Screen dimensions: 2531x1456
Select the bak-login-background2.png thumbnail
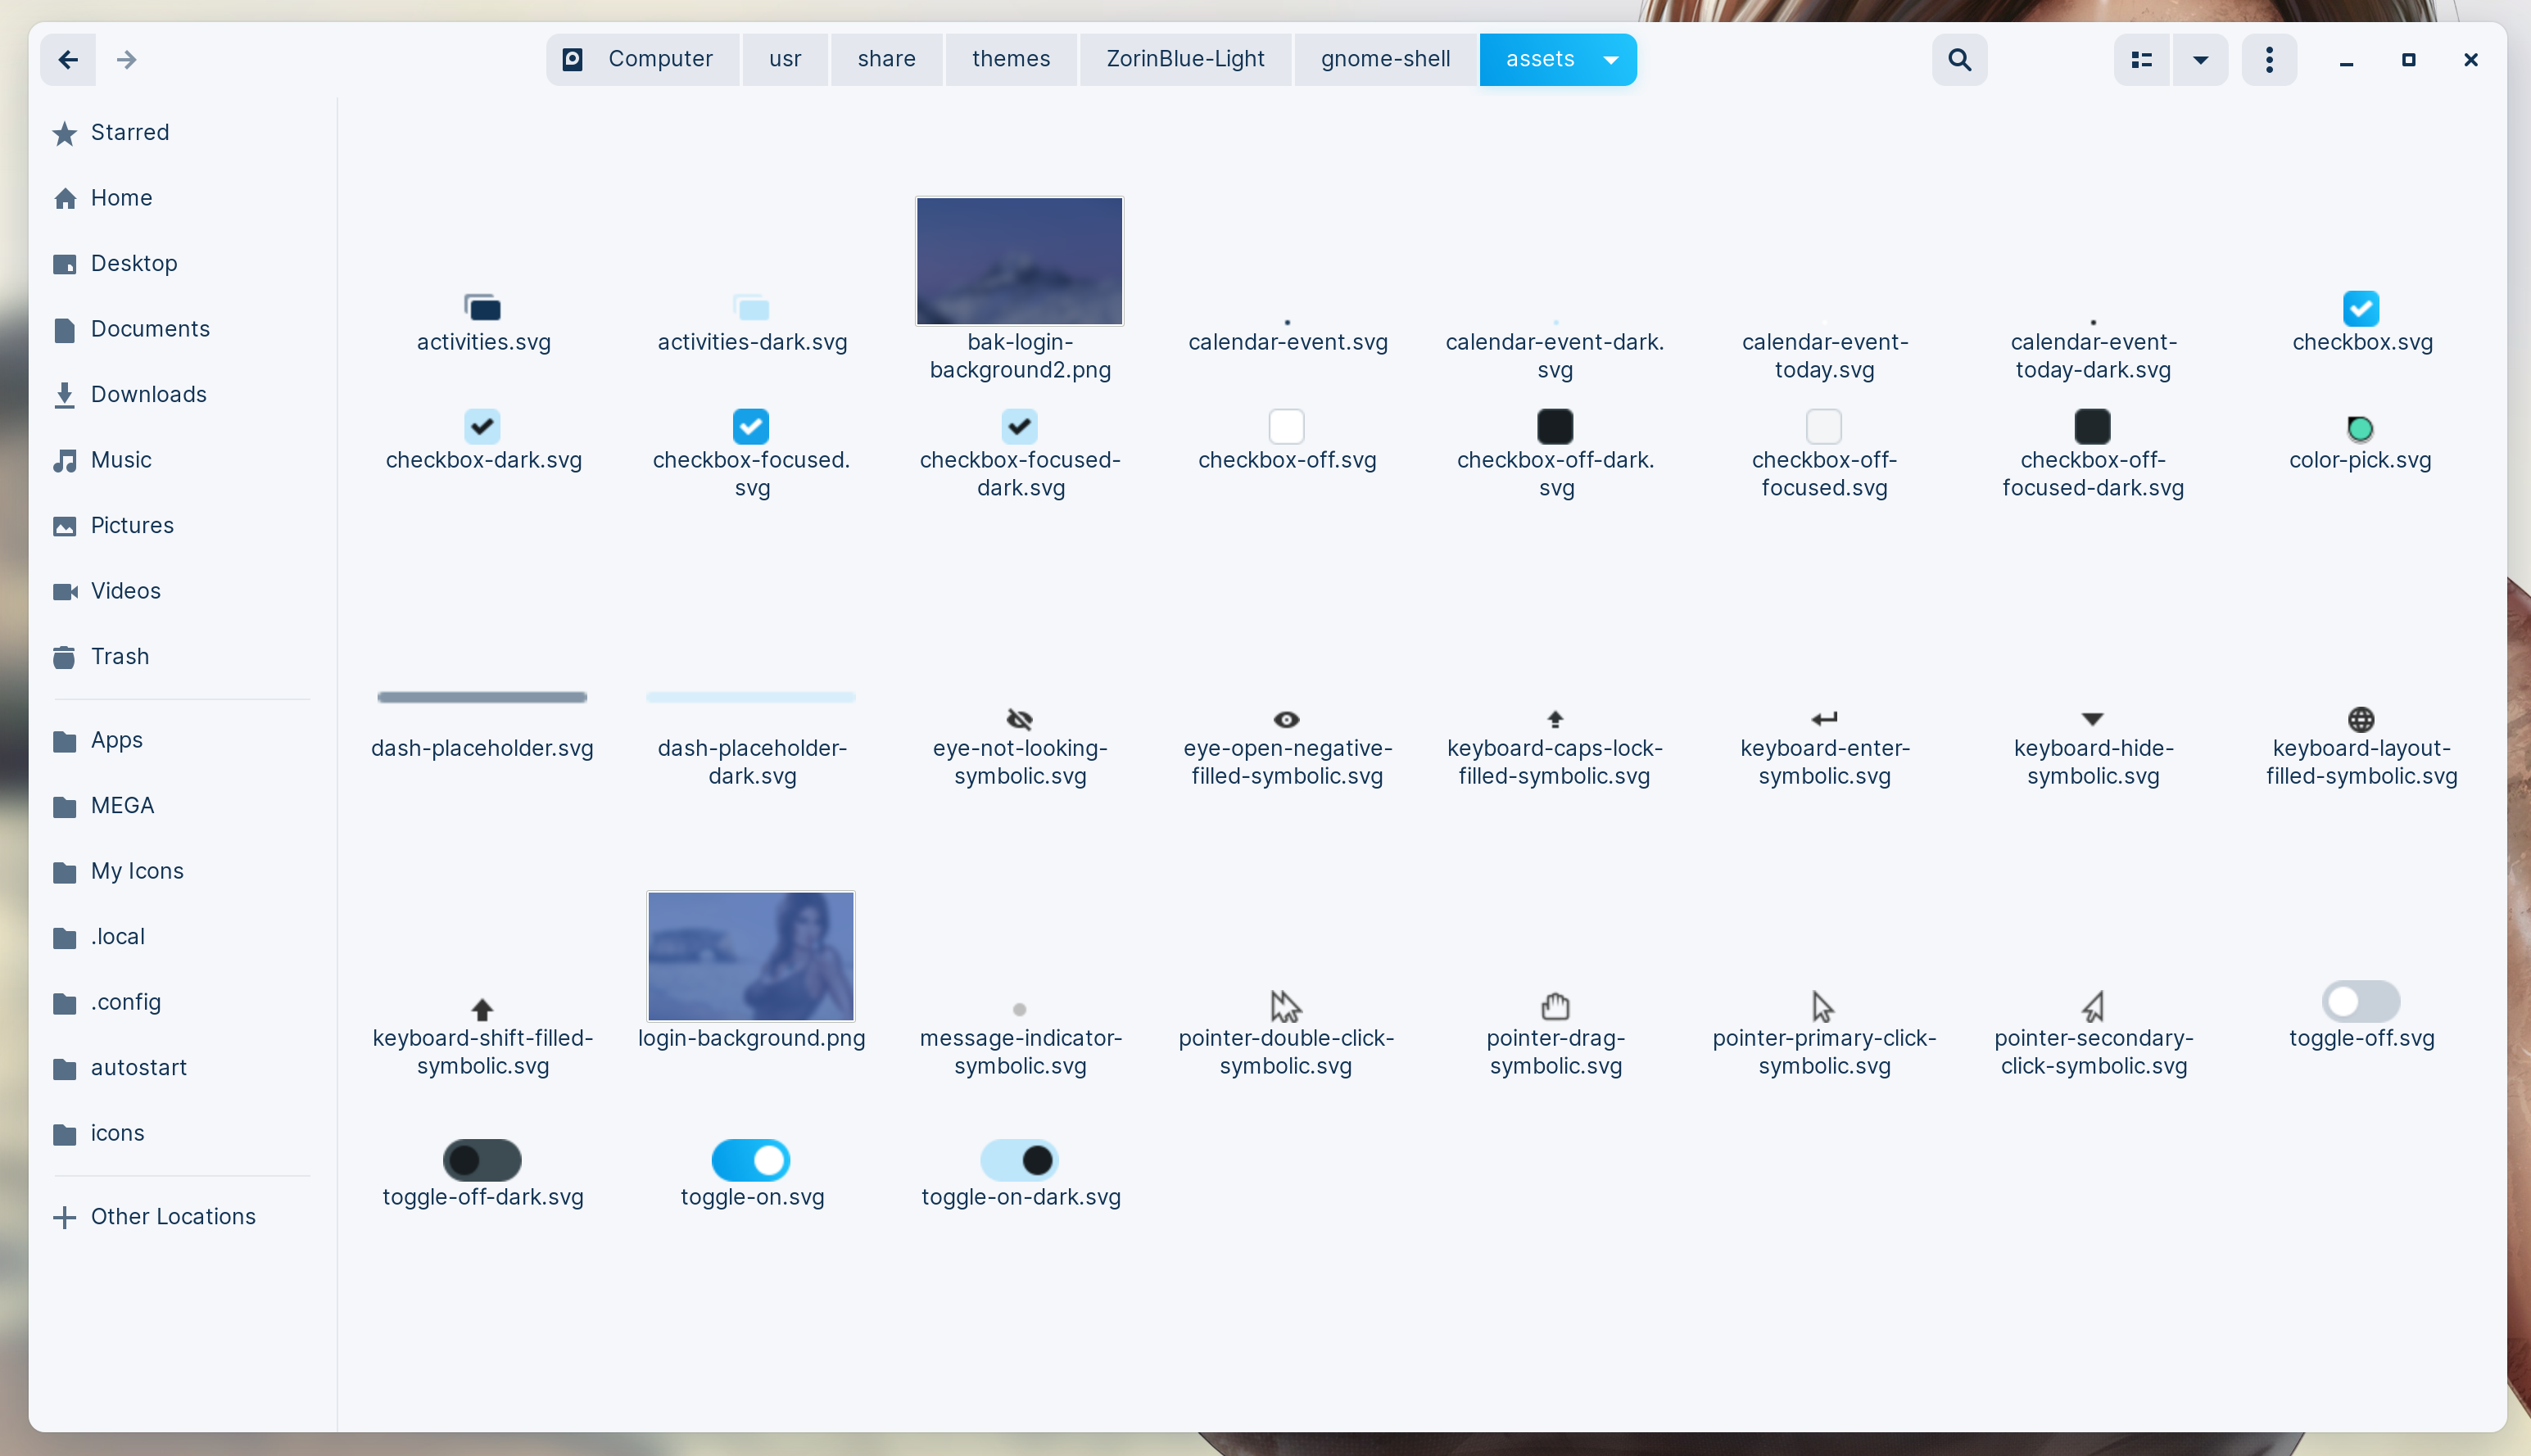tap(1019, 261)
